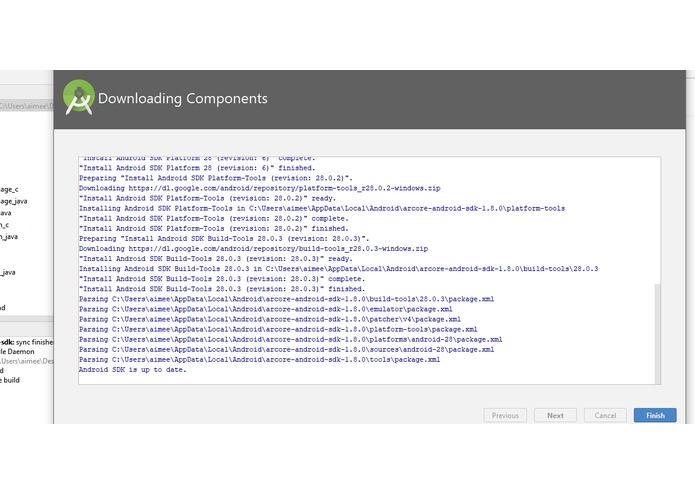Click the 'Parsing ...tools\package.xml' line
695x494 pixels.
tap(259, 360)
